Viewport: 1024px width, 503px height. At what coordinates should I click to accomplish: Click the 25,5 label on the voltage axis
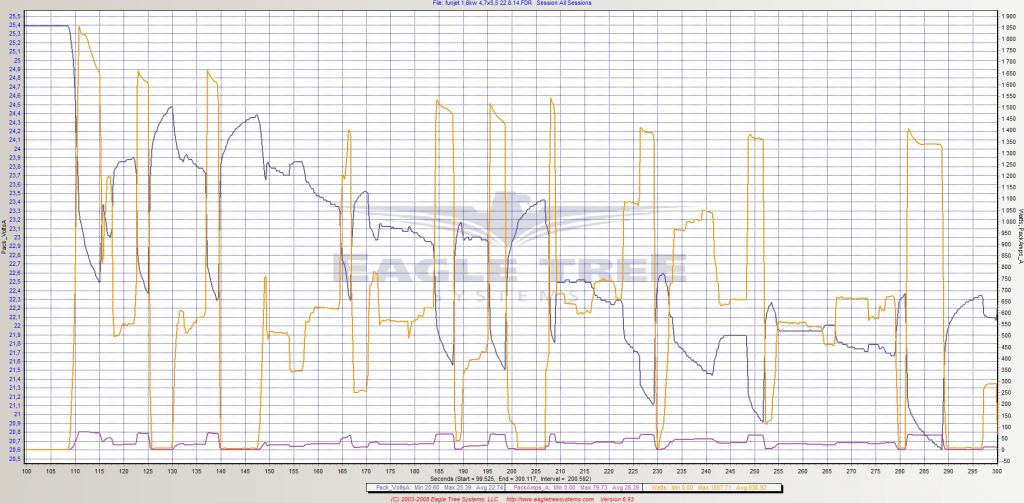click(14, 17)
